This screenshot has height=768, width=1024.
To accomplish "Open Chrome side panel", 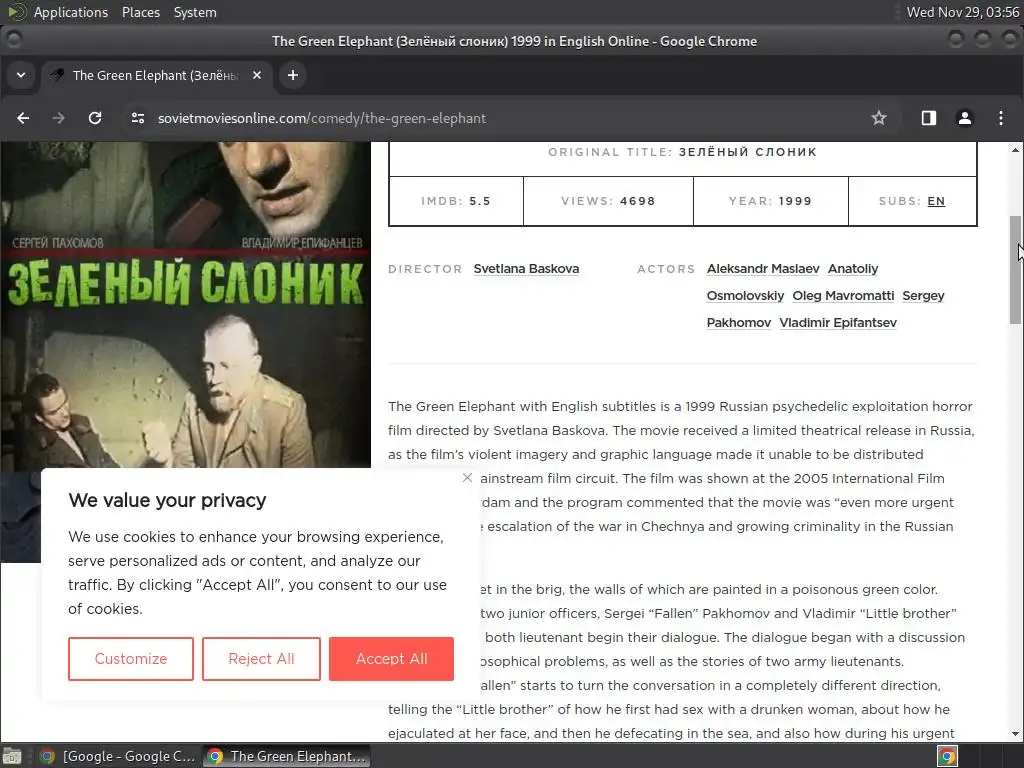I will click(x=929, y=118).
